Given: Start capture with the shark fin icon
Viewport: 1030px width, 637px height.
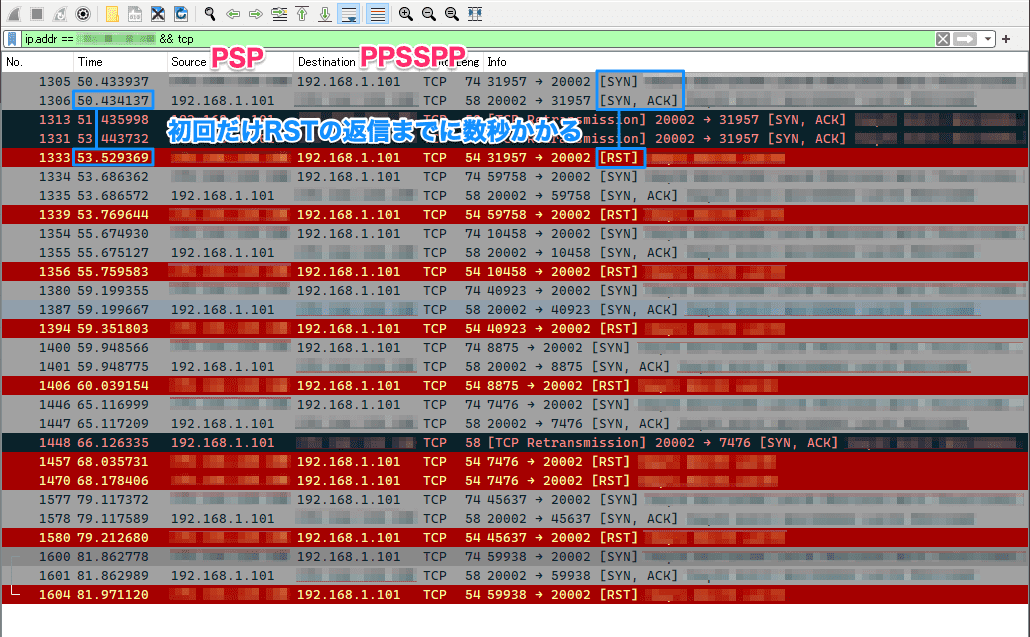Looking at the screenshot, I should (14, 14).
